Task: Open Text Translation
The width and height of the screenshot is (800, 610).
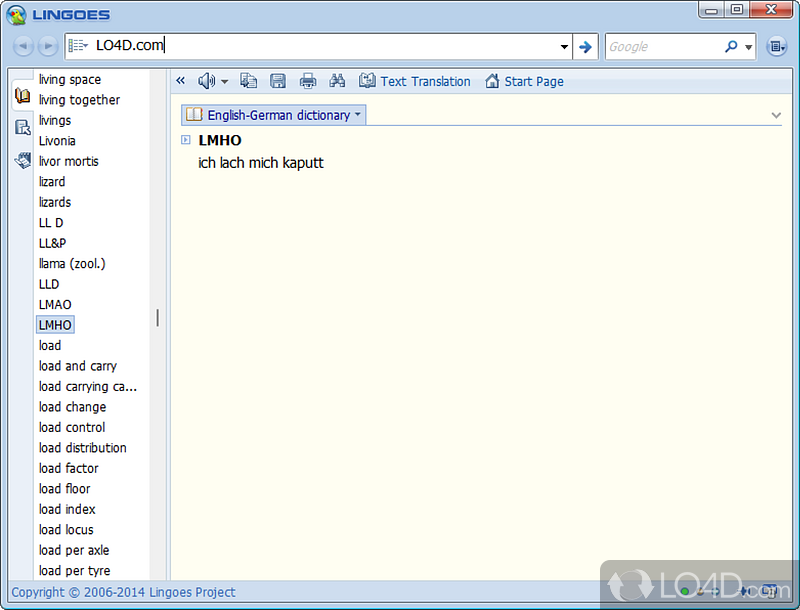Action: [x=415, y=81]
